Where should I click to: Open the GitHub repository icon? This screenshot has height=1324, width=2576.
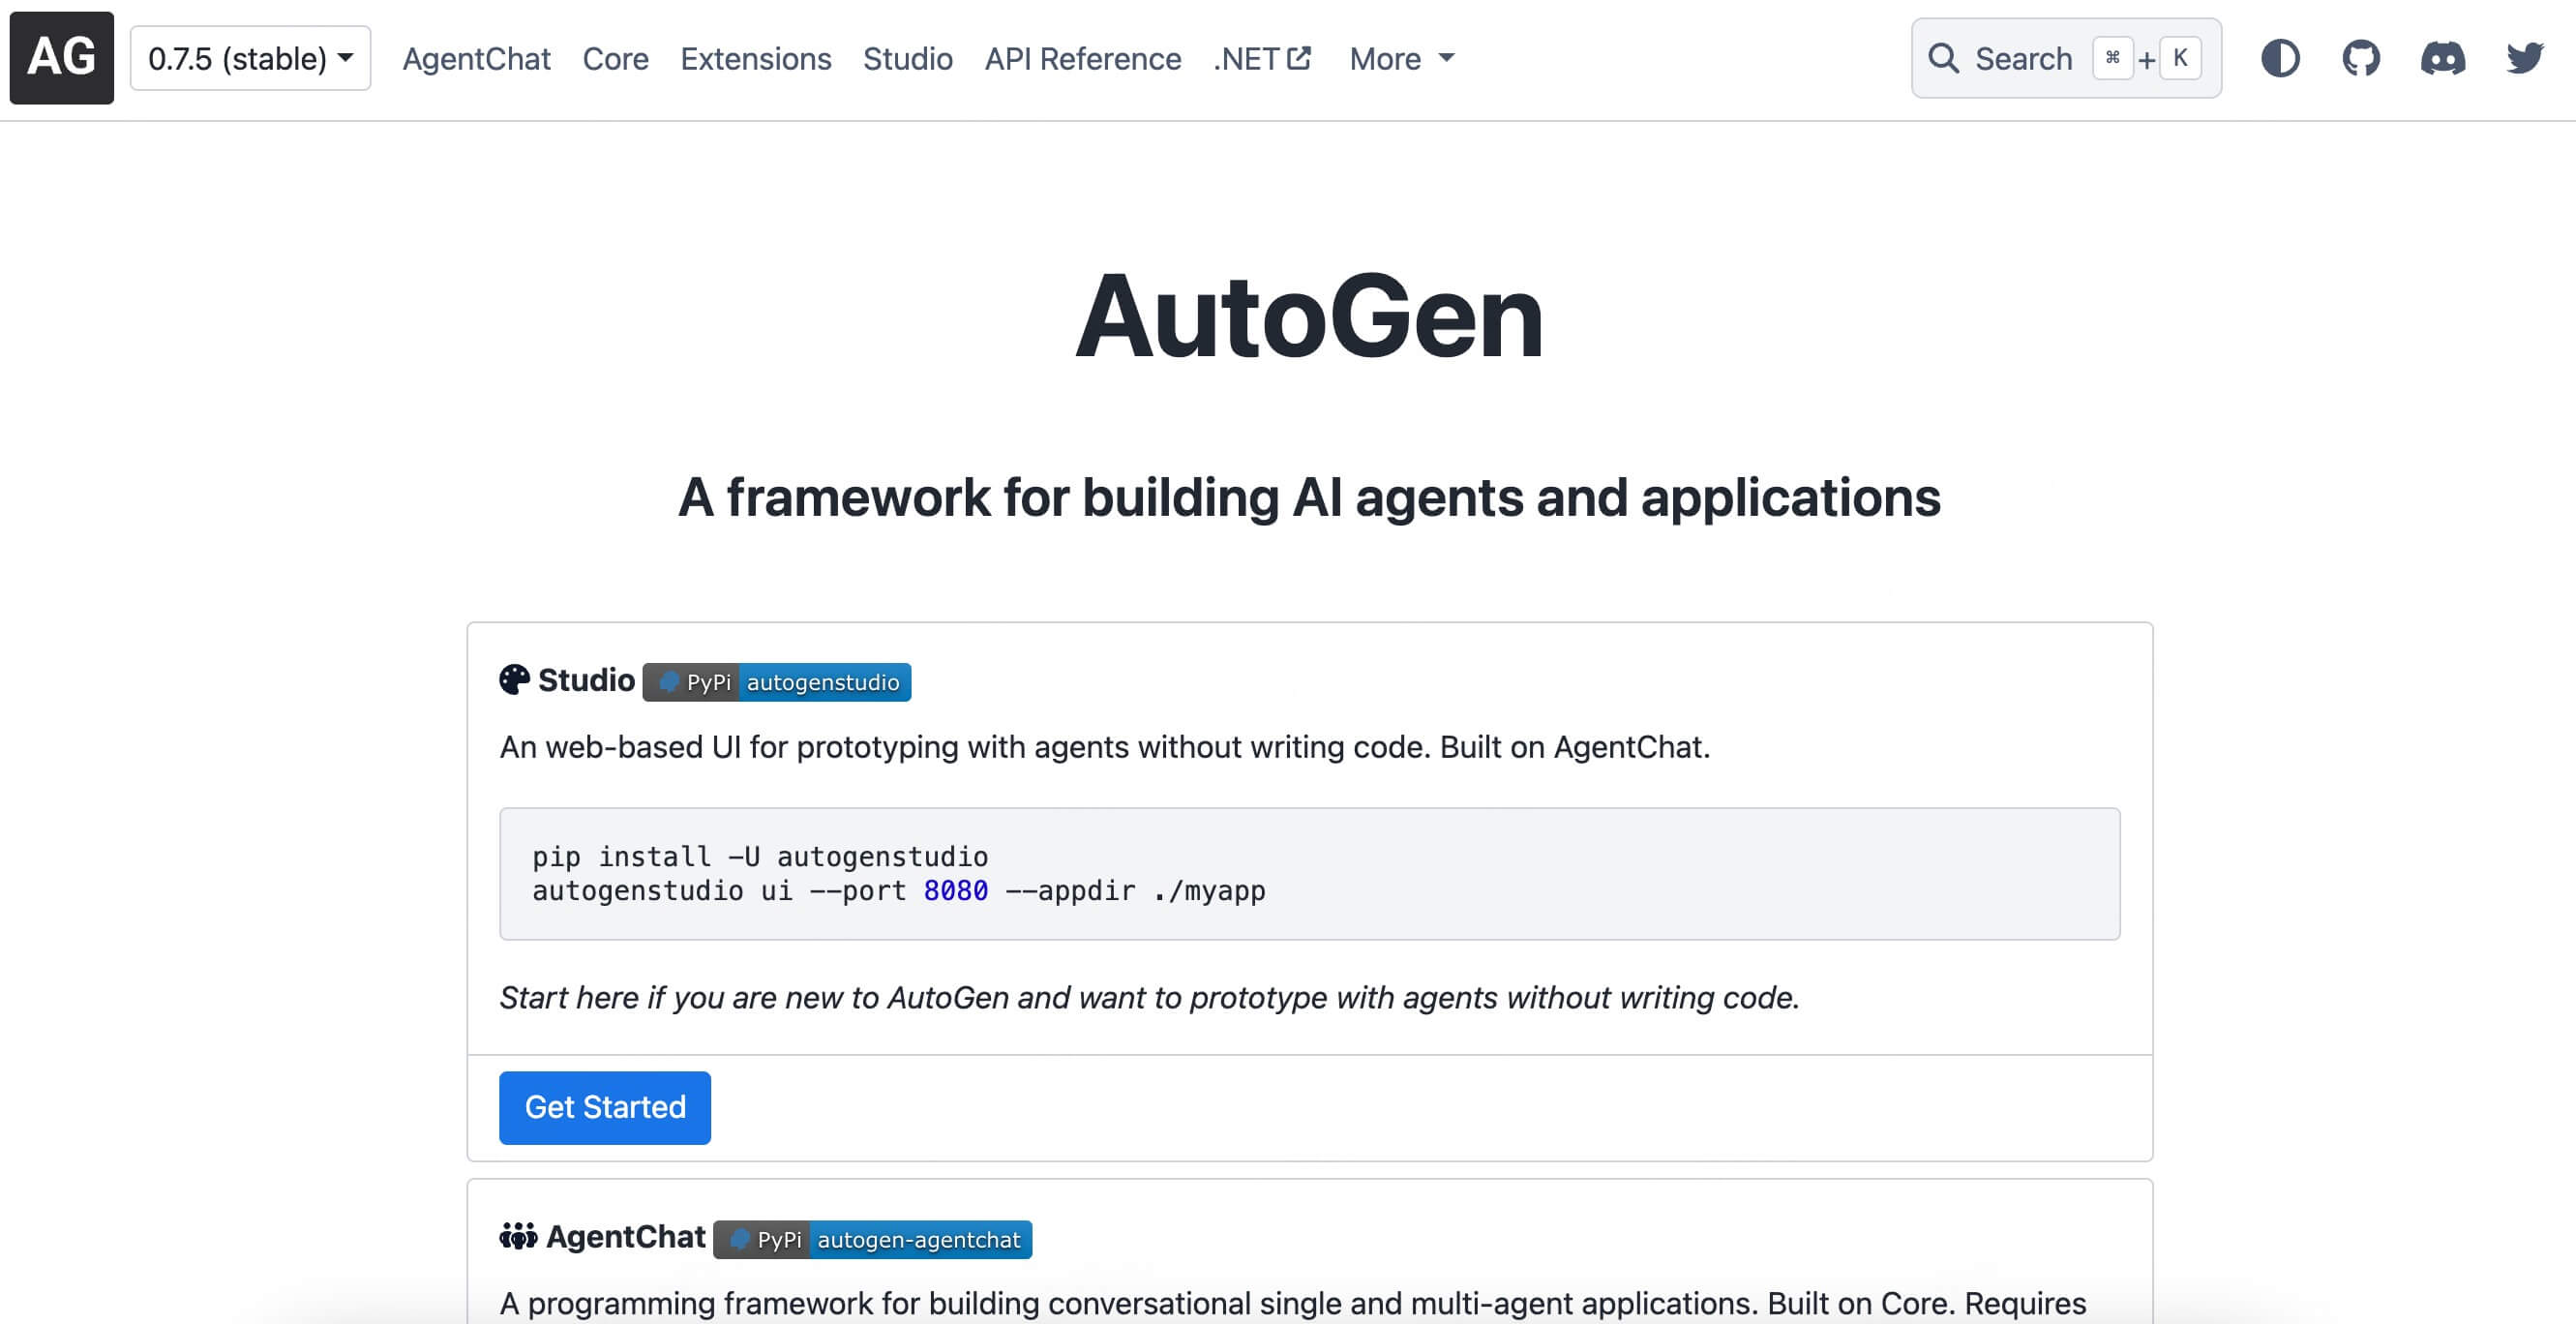(2361, 58)
